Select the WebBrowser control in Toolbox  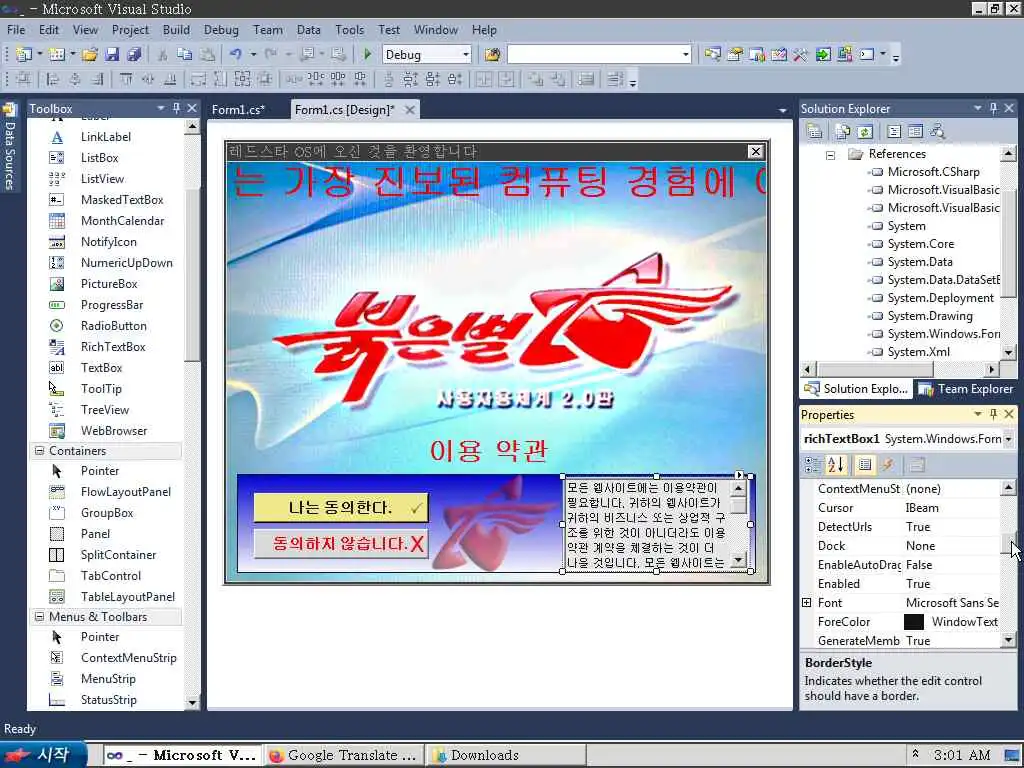pyautogui.click(x=113, y=430)
